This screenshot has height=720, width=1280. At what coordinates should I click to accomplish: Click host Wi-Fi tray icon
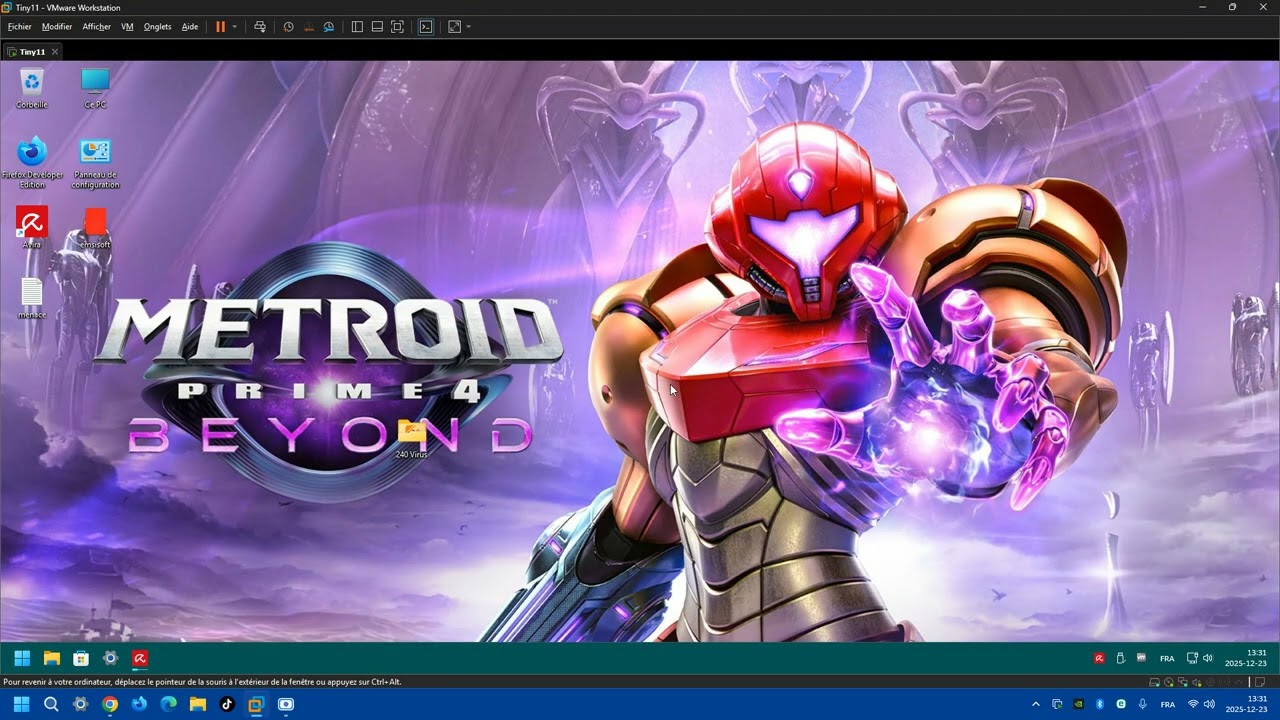coord(1193,704)
